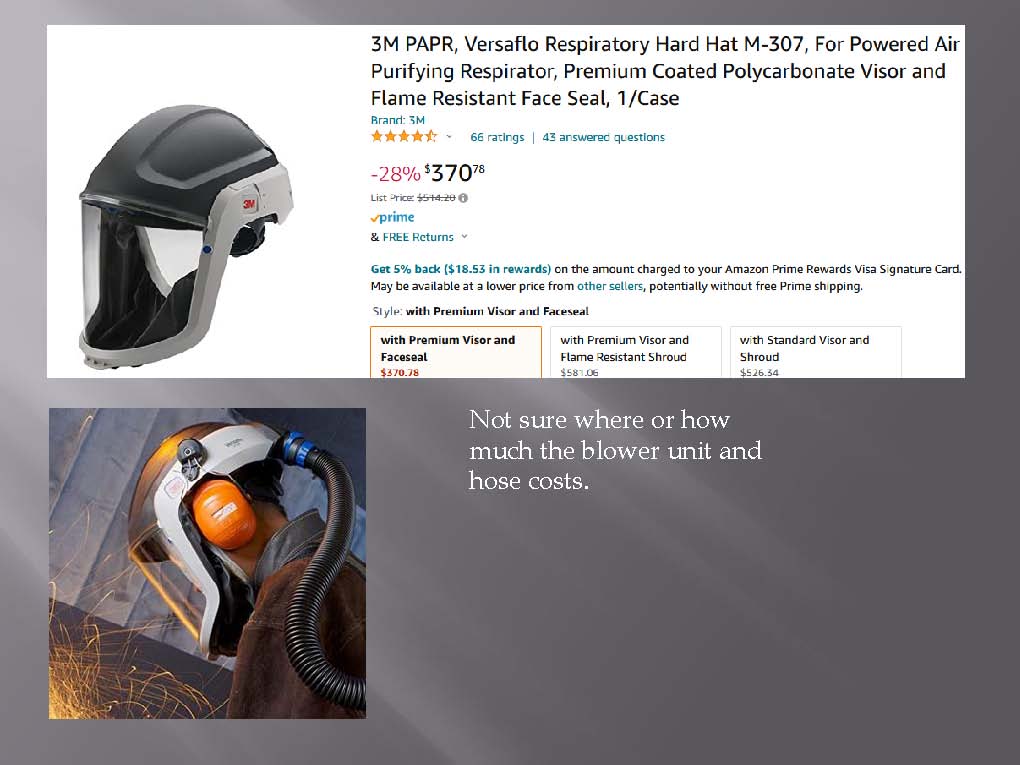Click the 3M Versaflo product title
Image resolution: width=1020 pixels, height=765 pixels.
tap(665, 71)
